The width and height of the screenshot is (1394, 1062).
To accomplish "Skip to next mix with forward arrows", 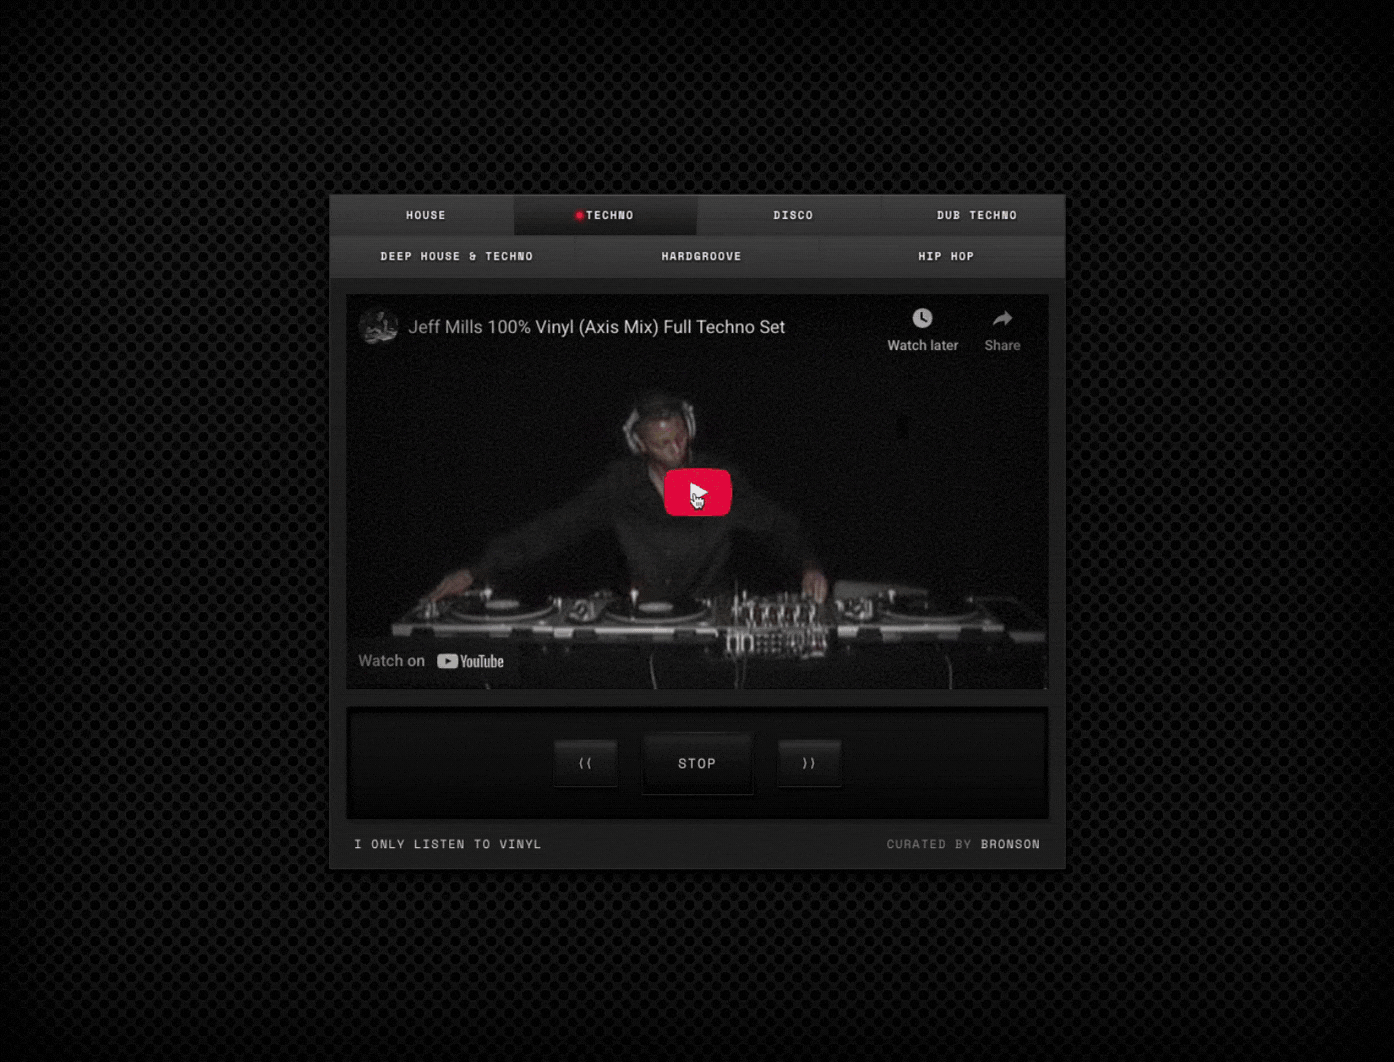I will 809,763.
